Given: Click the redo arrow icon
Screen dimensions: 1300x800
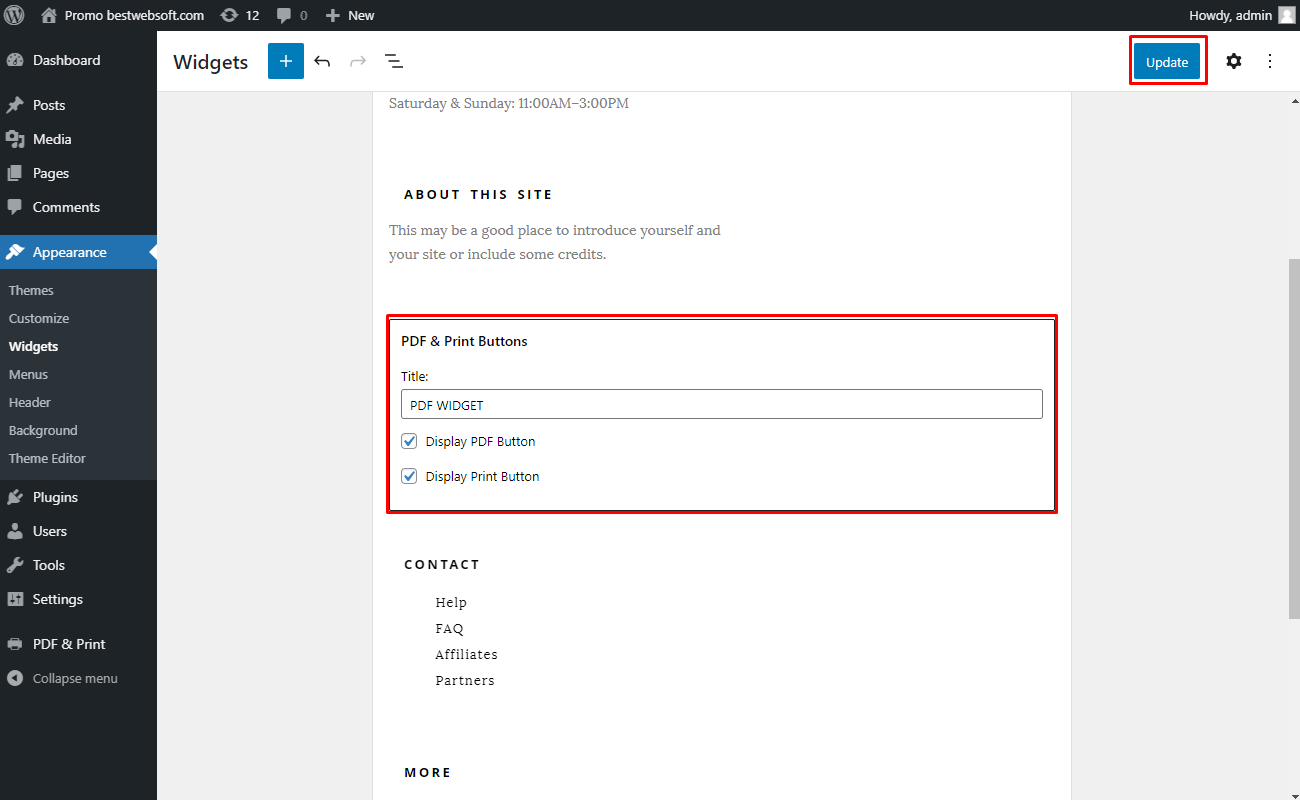Looking at the screenshot, I should click(x=358, y=61).
